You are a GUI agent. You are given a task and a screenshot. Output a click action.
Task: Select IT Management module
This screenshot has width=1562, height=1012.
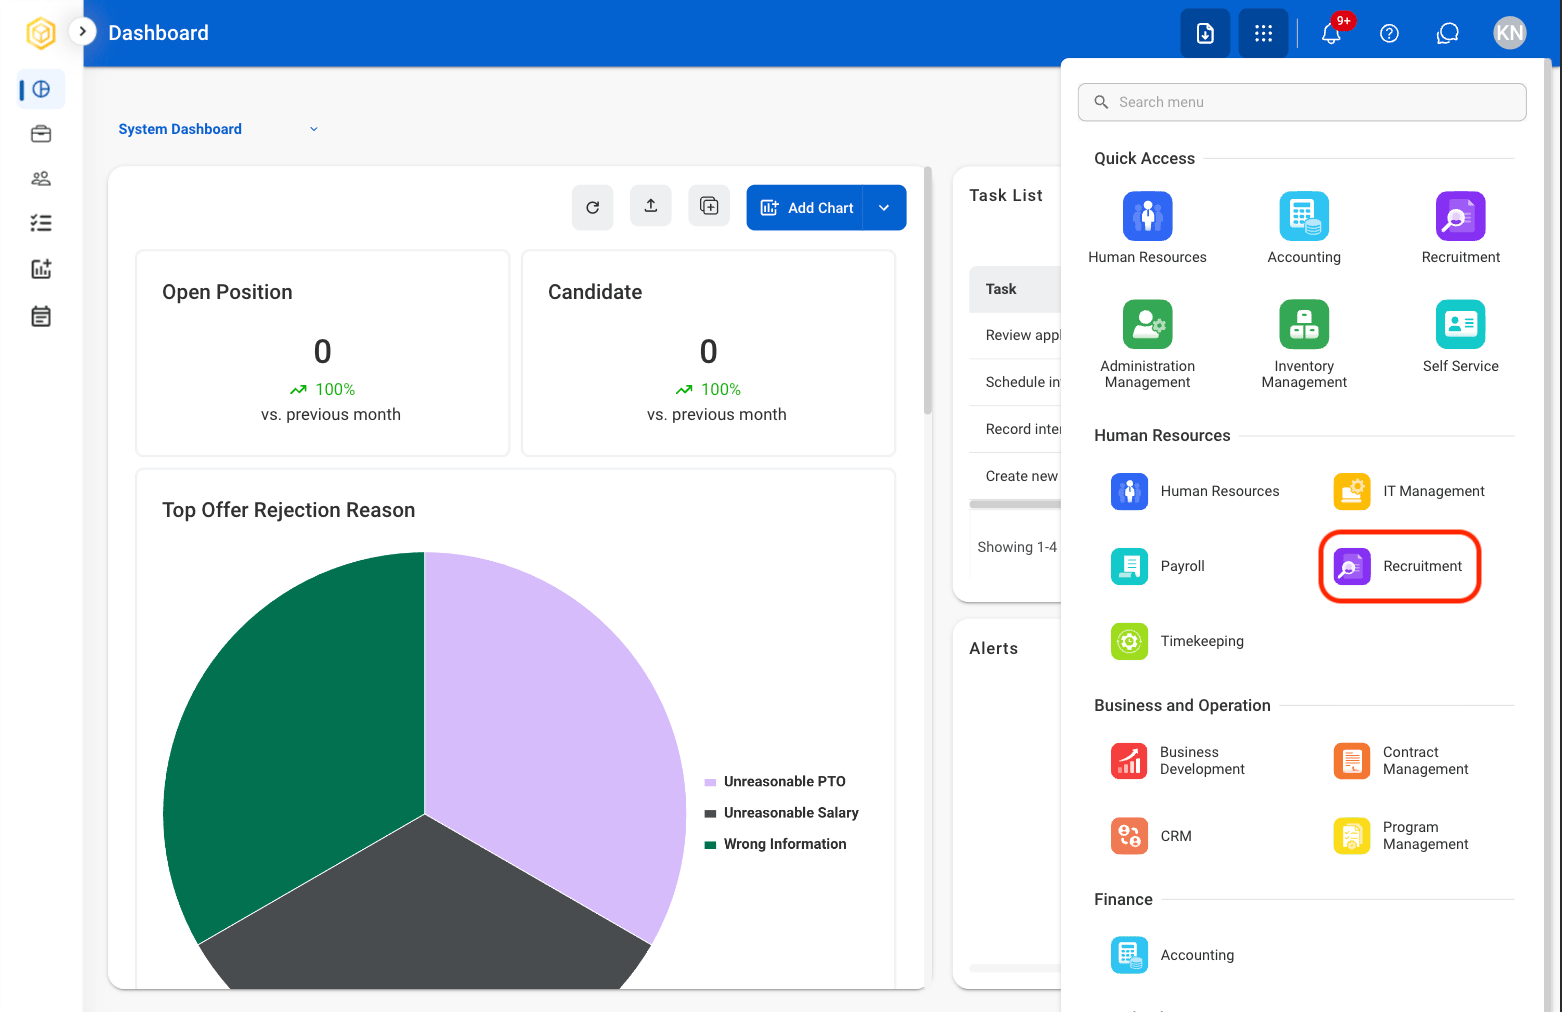point(1410,491)
